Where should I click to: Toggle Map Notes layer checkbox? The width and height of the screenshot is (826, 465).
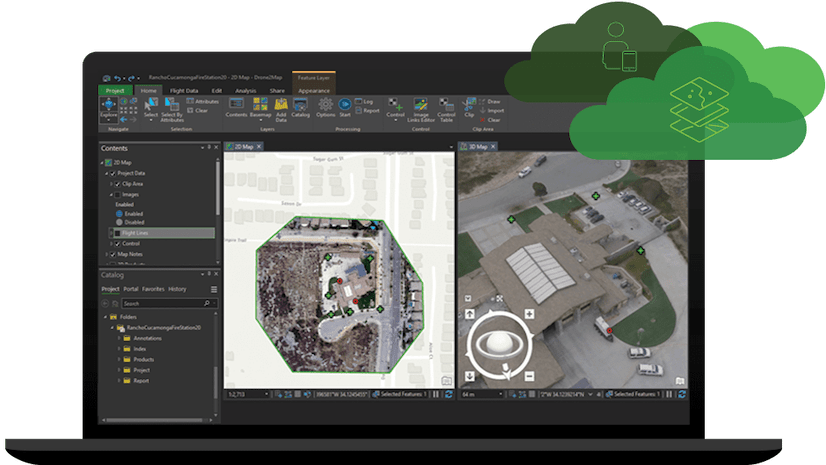coord(113,254)
